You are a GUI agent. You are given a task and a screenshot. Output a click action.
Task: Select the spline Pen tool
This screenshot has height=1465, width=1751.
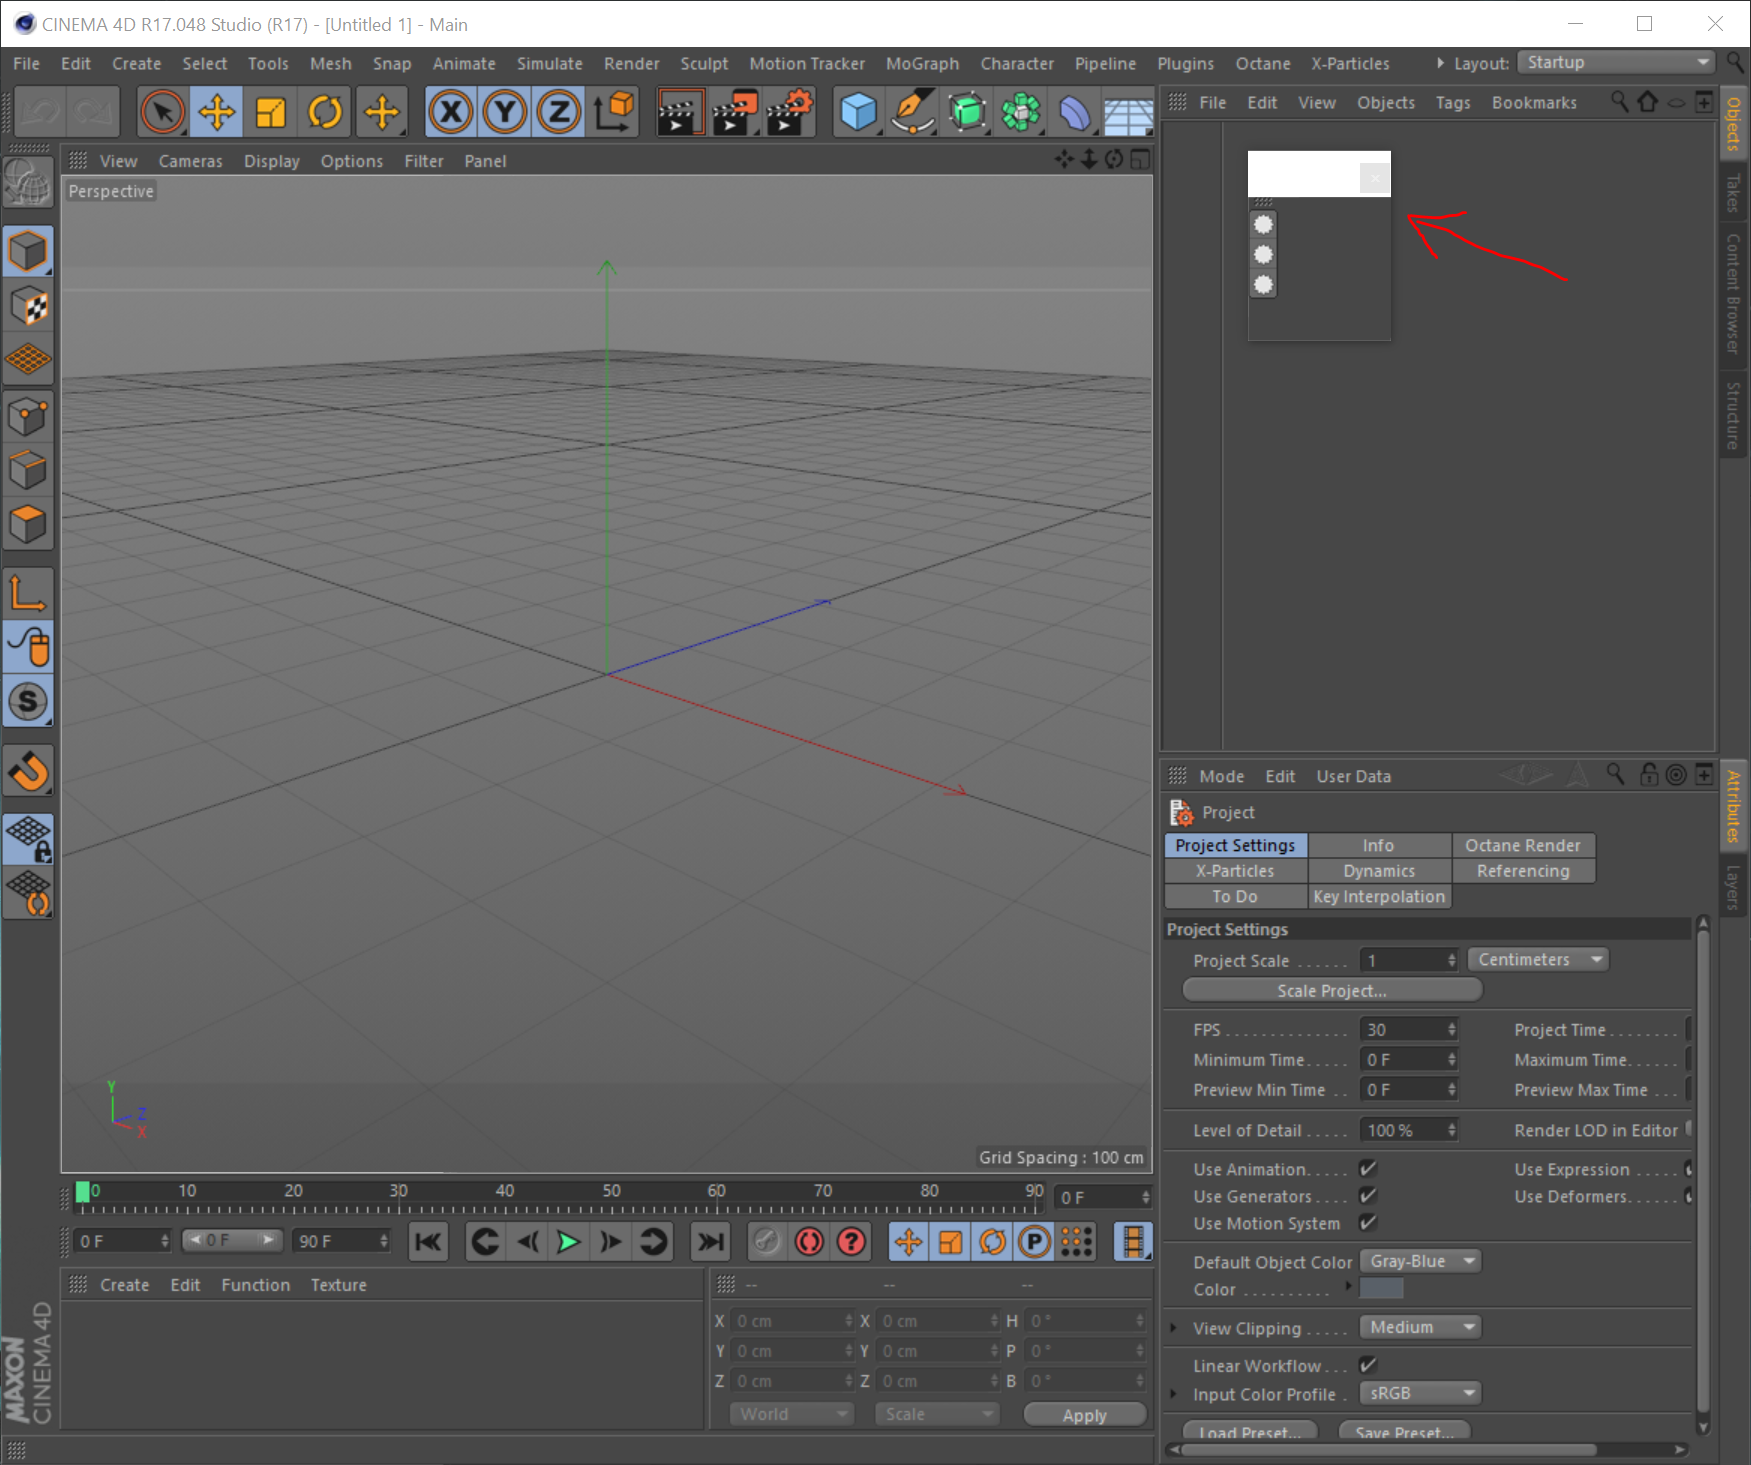(912, 111)
